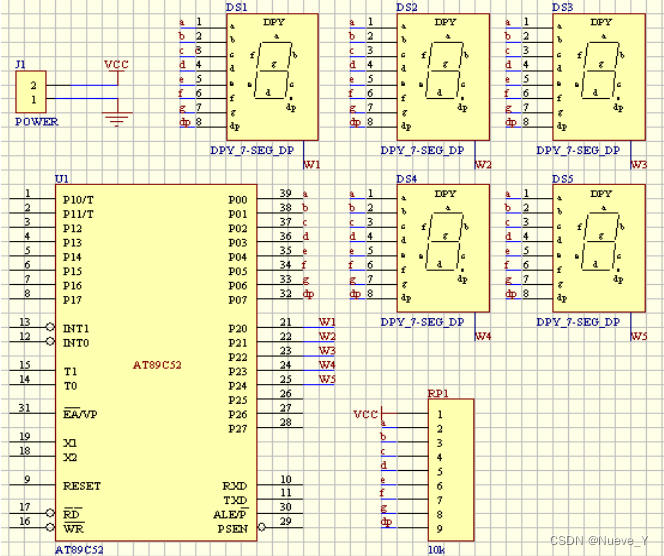Click the X1 pin name on U1

[70, 443]
